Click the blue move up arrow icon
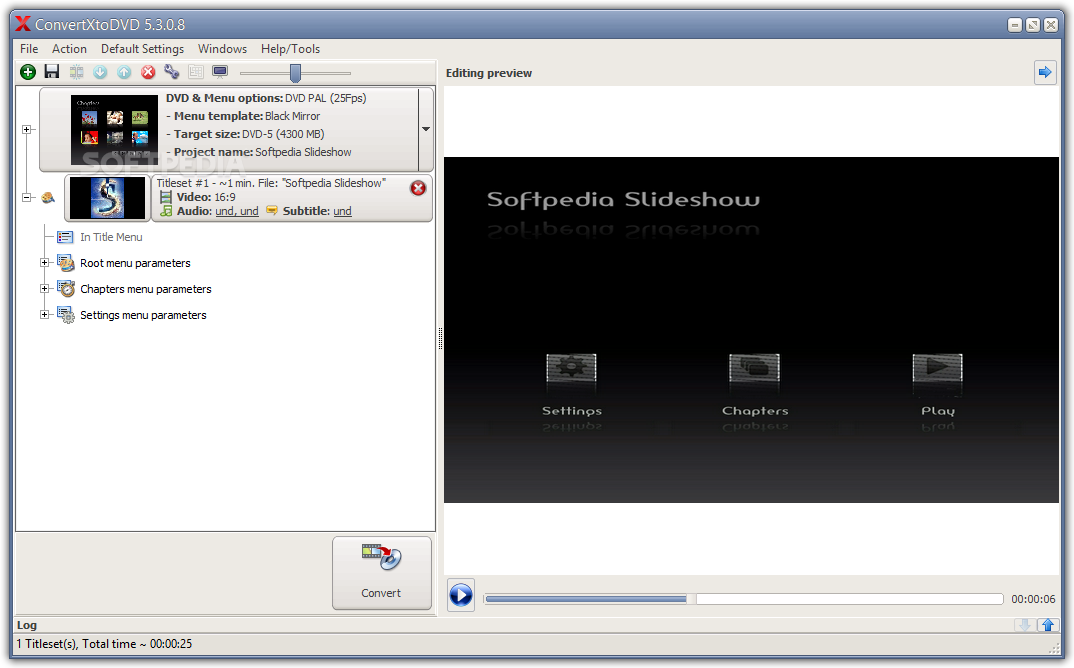The height and width of the screenshot is (668, 1074). click(x=124, y=72)
